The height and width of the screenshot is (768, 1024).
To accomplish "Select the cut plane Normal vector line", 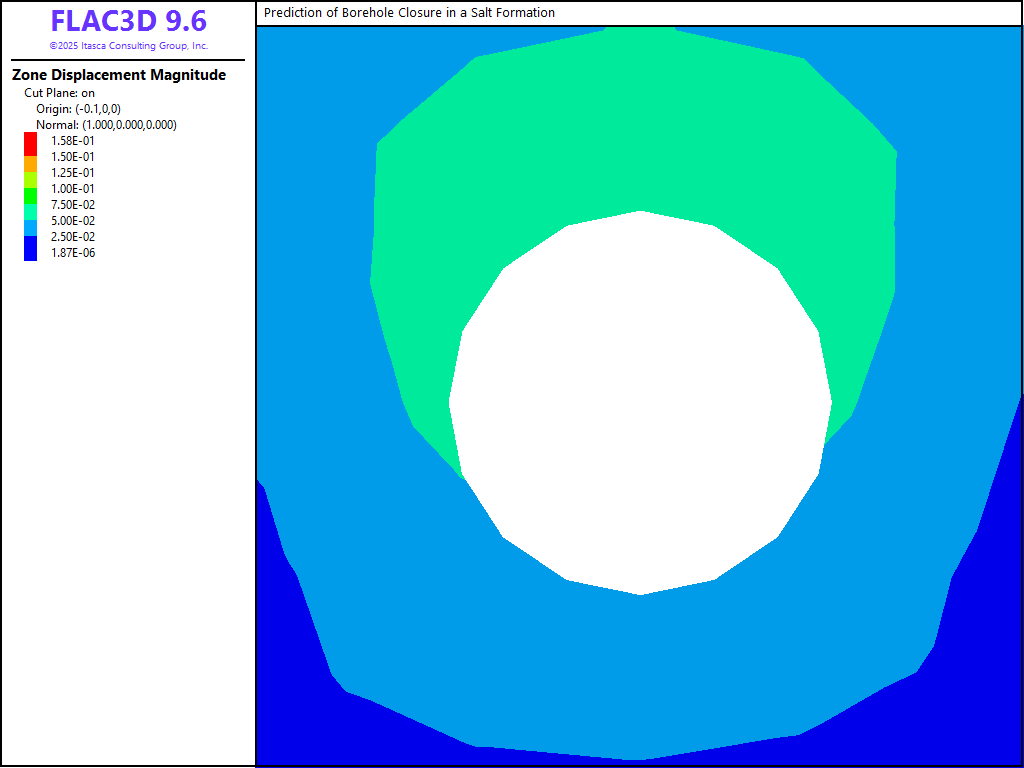I will (x=106, y=125).
